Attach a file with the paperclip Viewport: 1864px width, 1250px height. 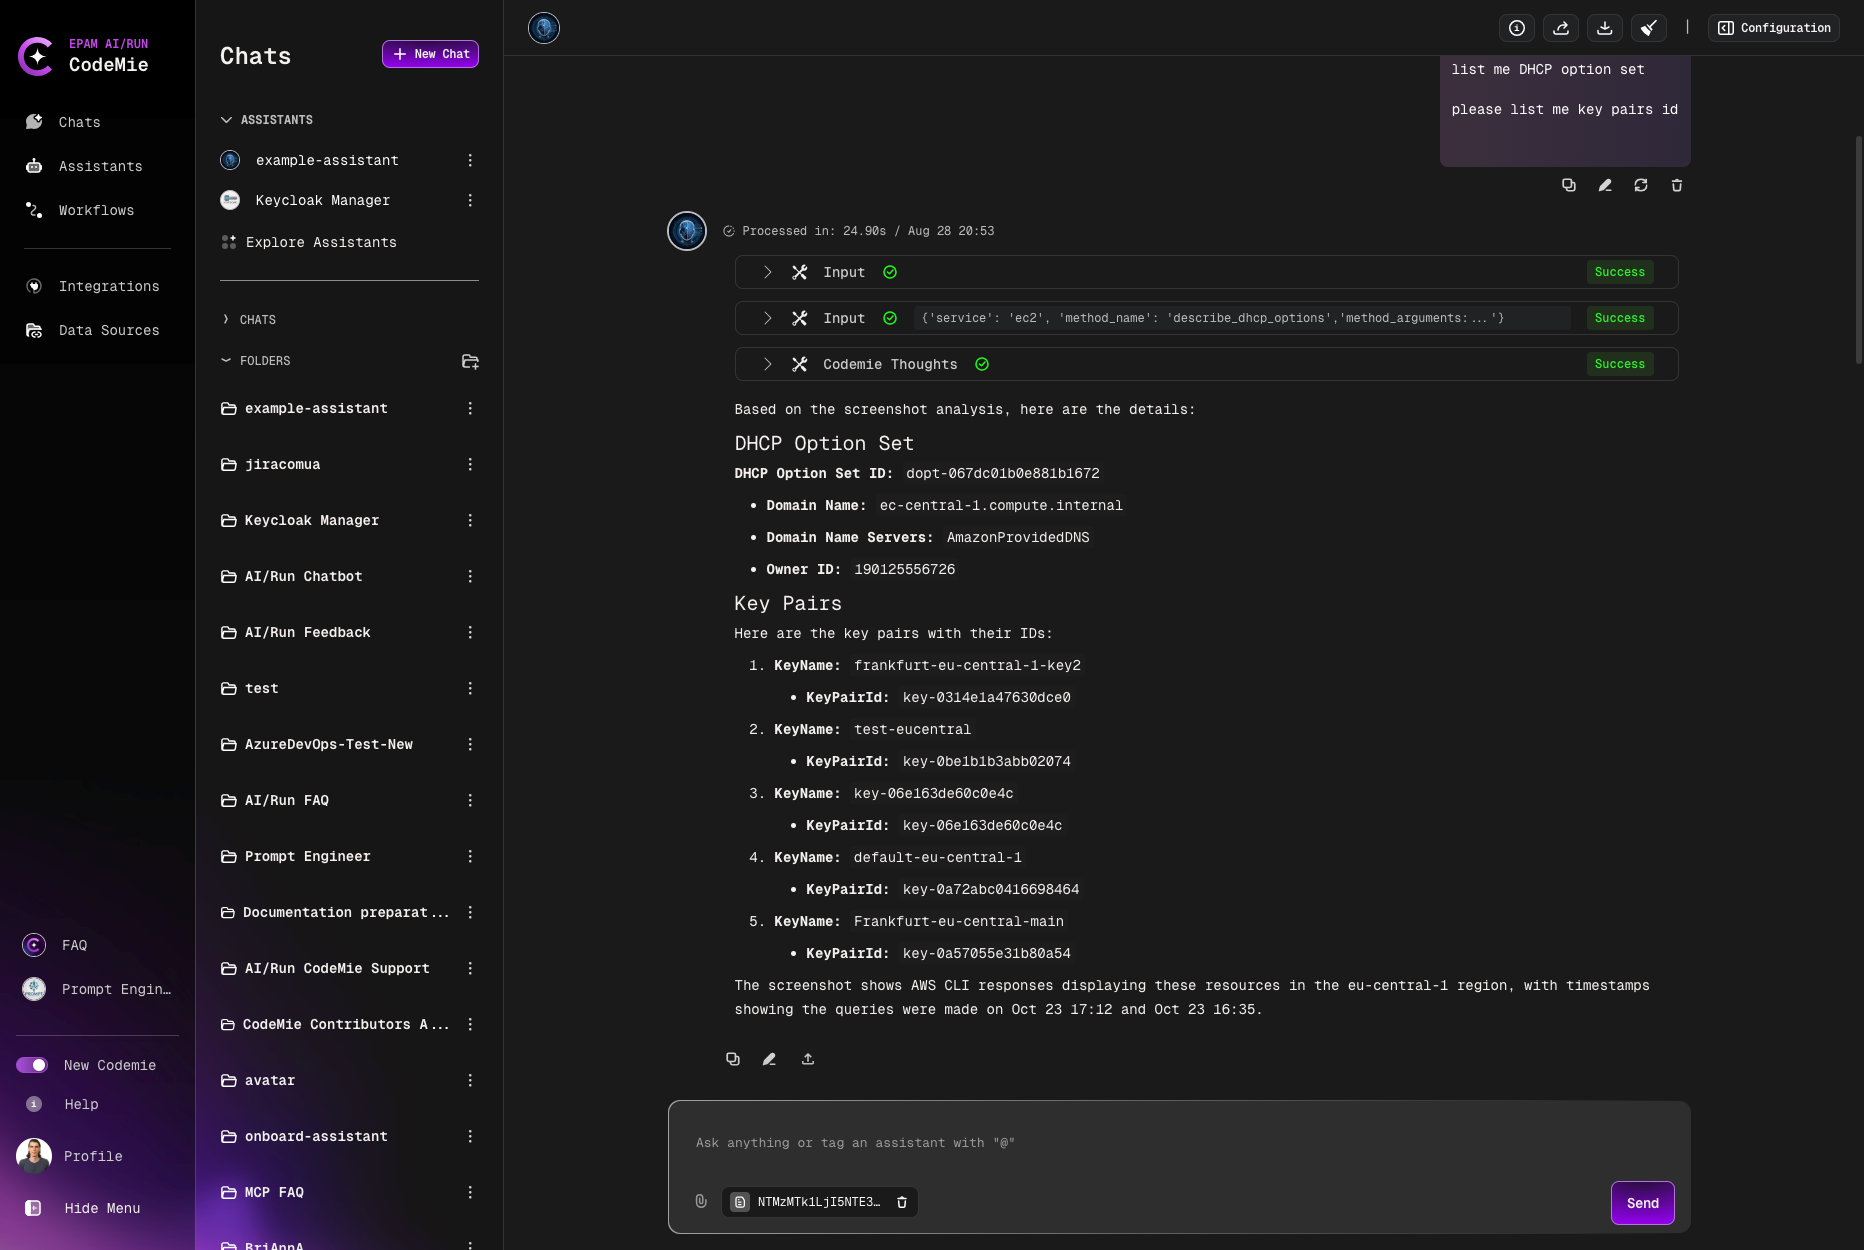(x=701, y=1201)
